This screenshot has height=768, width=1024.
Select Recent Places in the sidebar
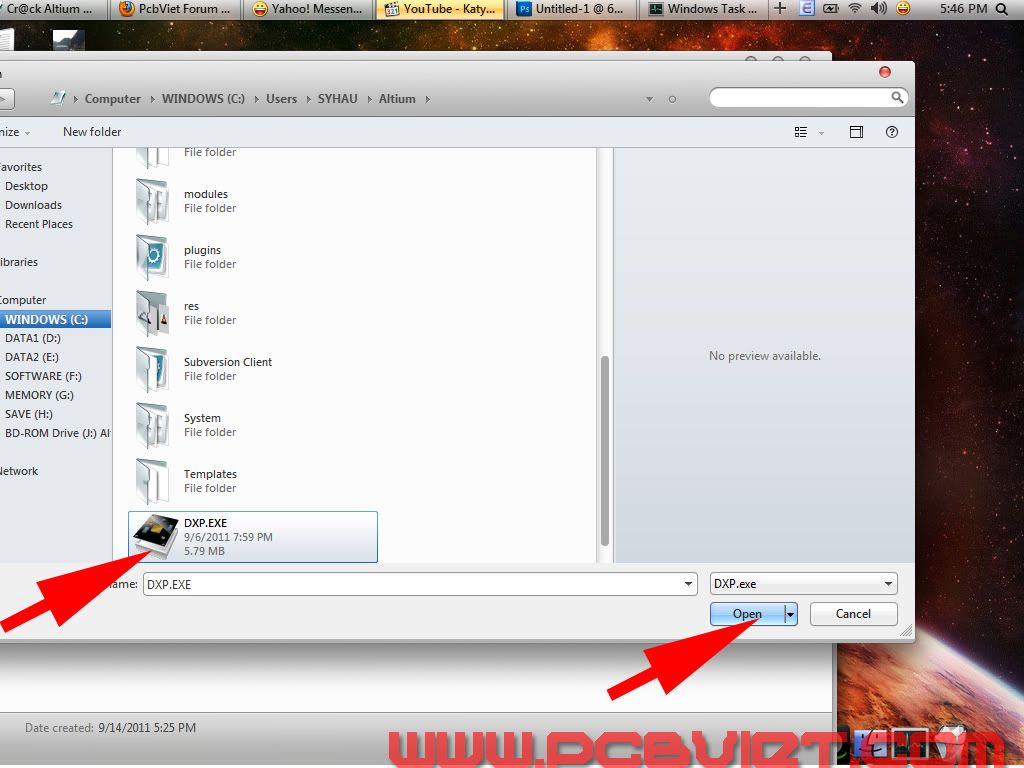[39, 224]
